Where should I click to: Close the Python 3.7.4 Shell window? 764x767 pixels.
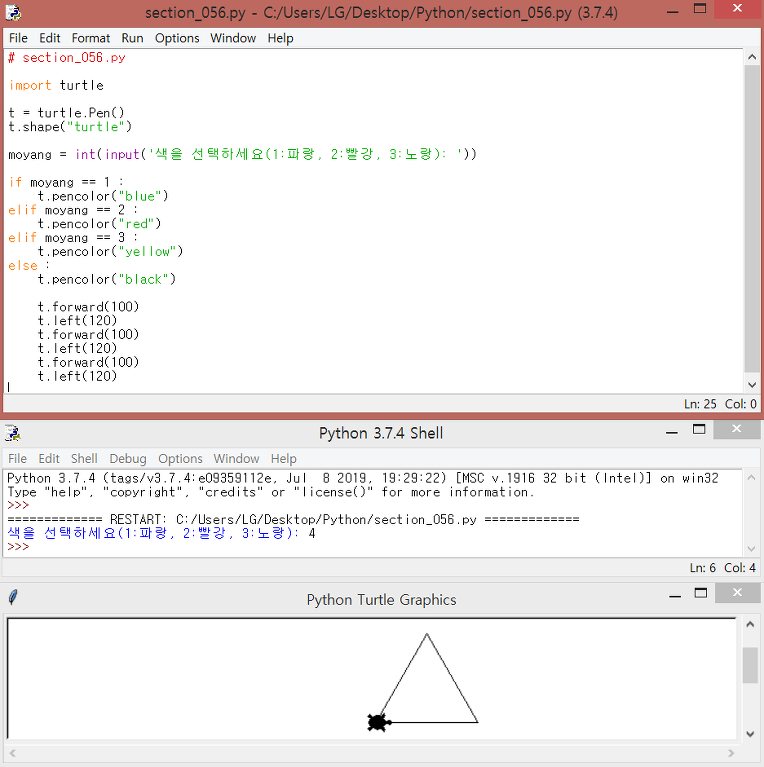point(737,429)
